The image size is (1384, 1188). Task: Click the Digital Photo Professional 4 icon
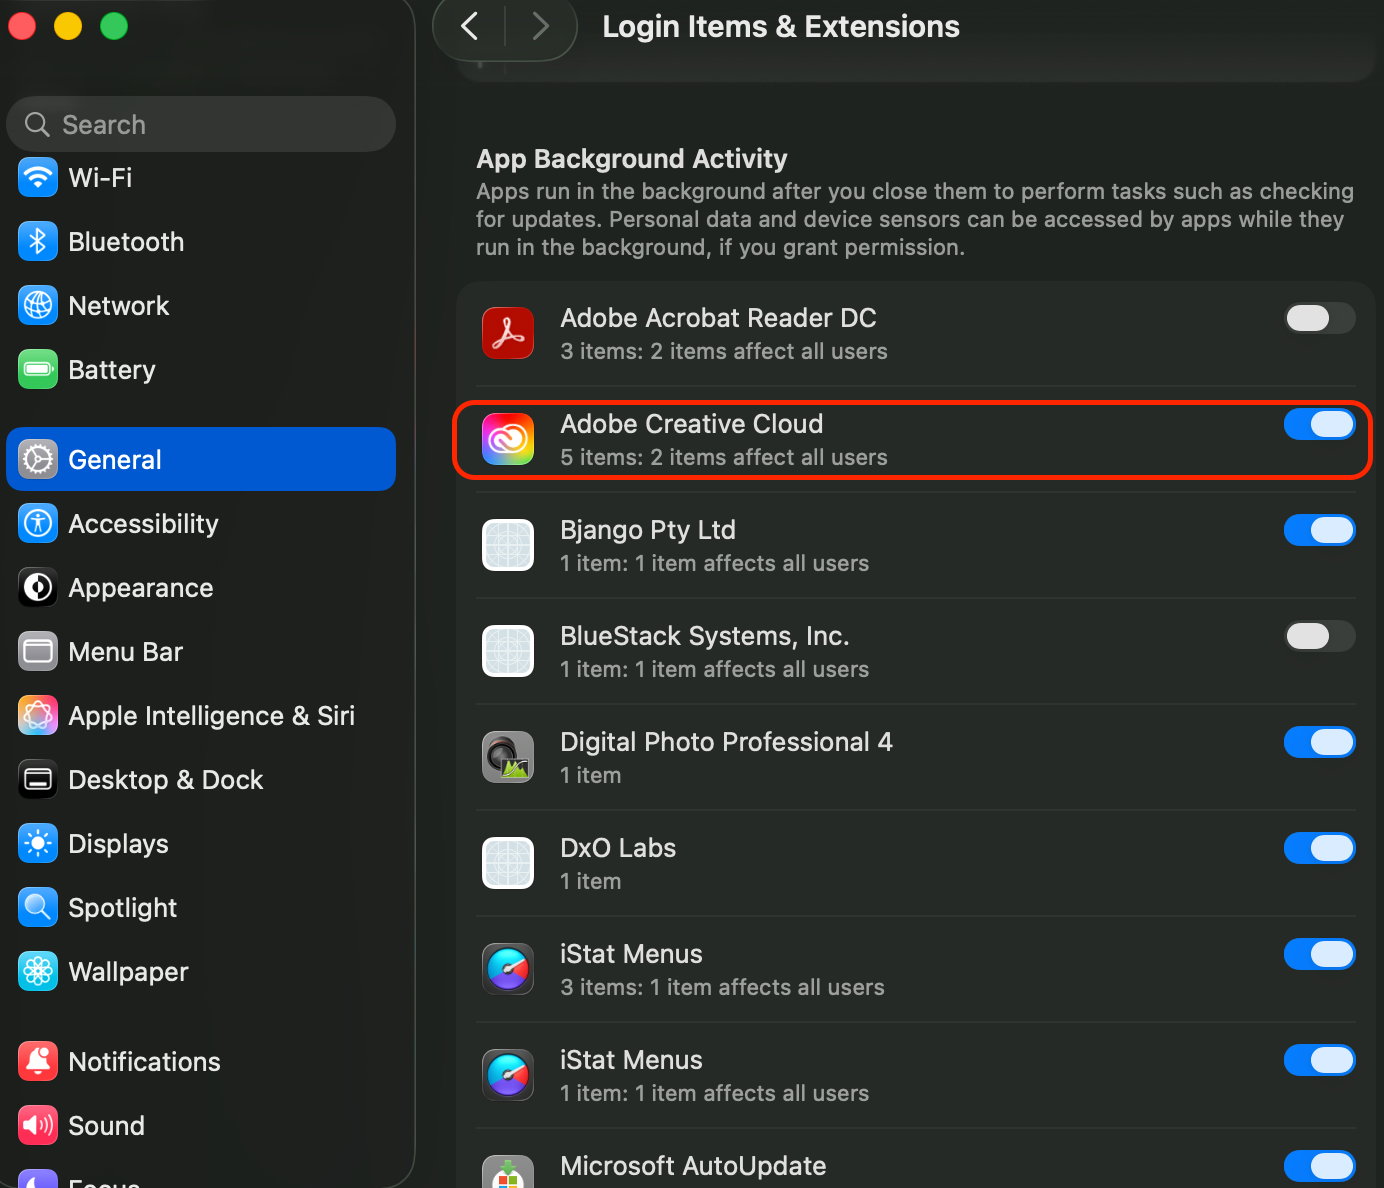click(508, 757)
